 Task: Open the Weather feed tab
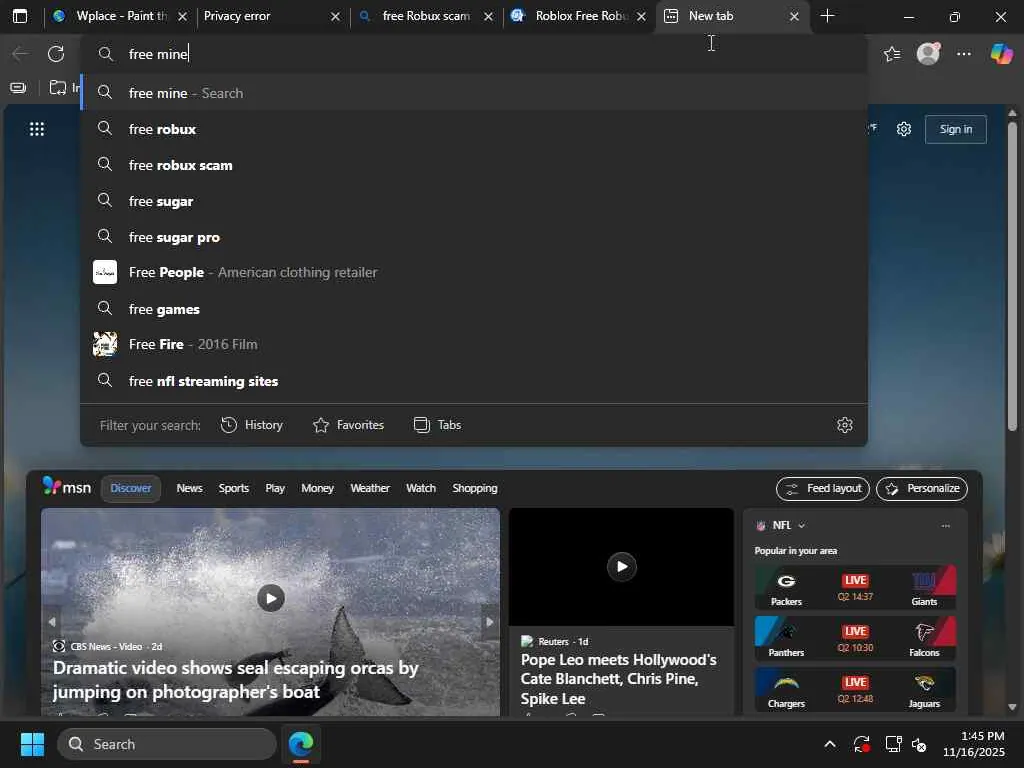click(370, 488)
